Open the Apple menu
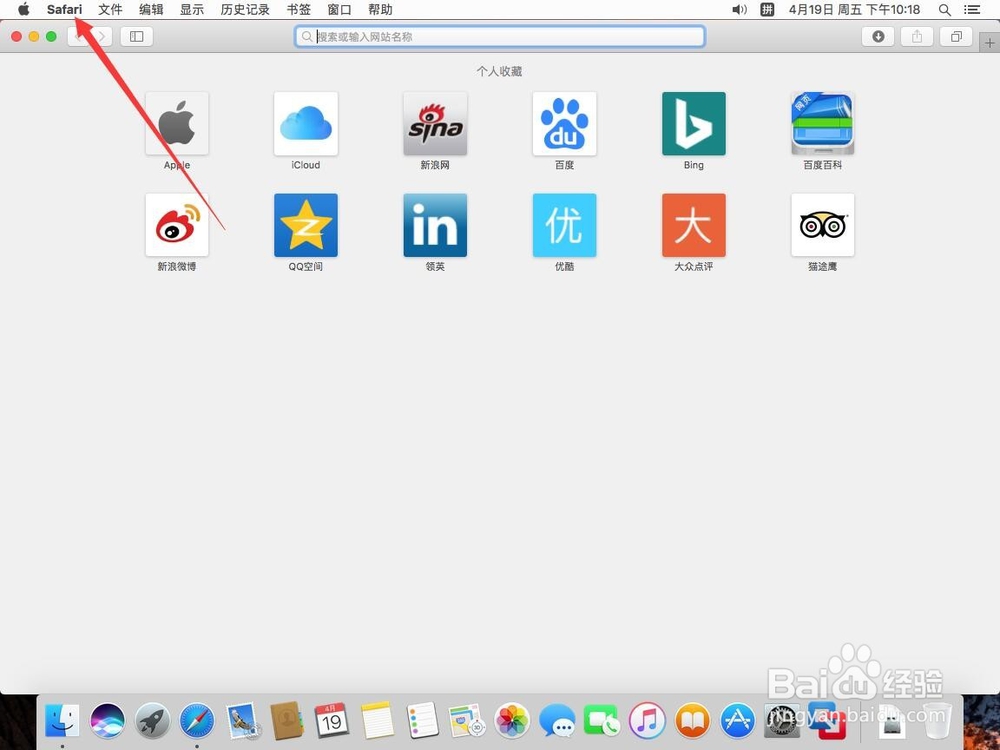The height and width of the screenshot is (750, 1000). pyautogui.click(x=24, y=9)
